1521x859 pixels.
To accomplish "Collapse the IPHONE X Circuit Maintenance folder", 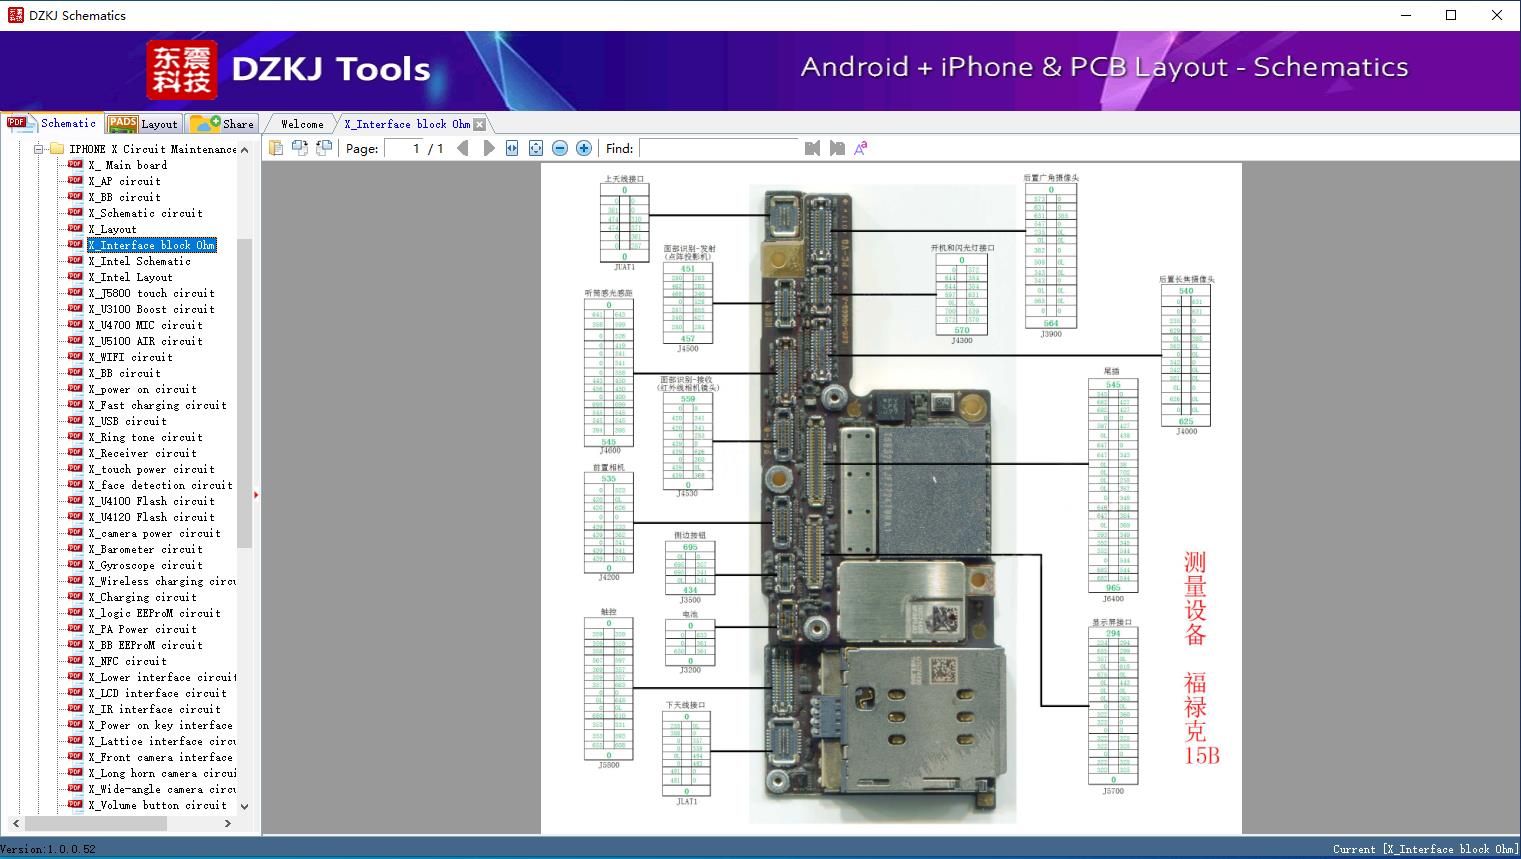I will coord(38,148).
